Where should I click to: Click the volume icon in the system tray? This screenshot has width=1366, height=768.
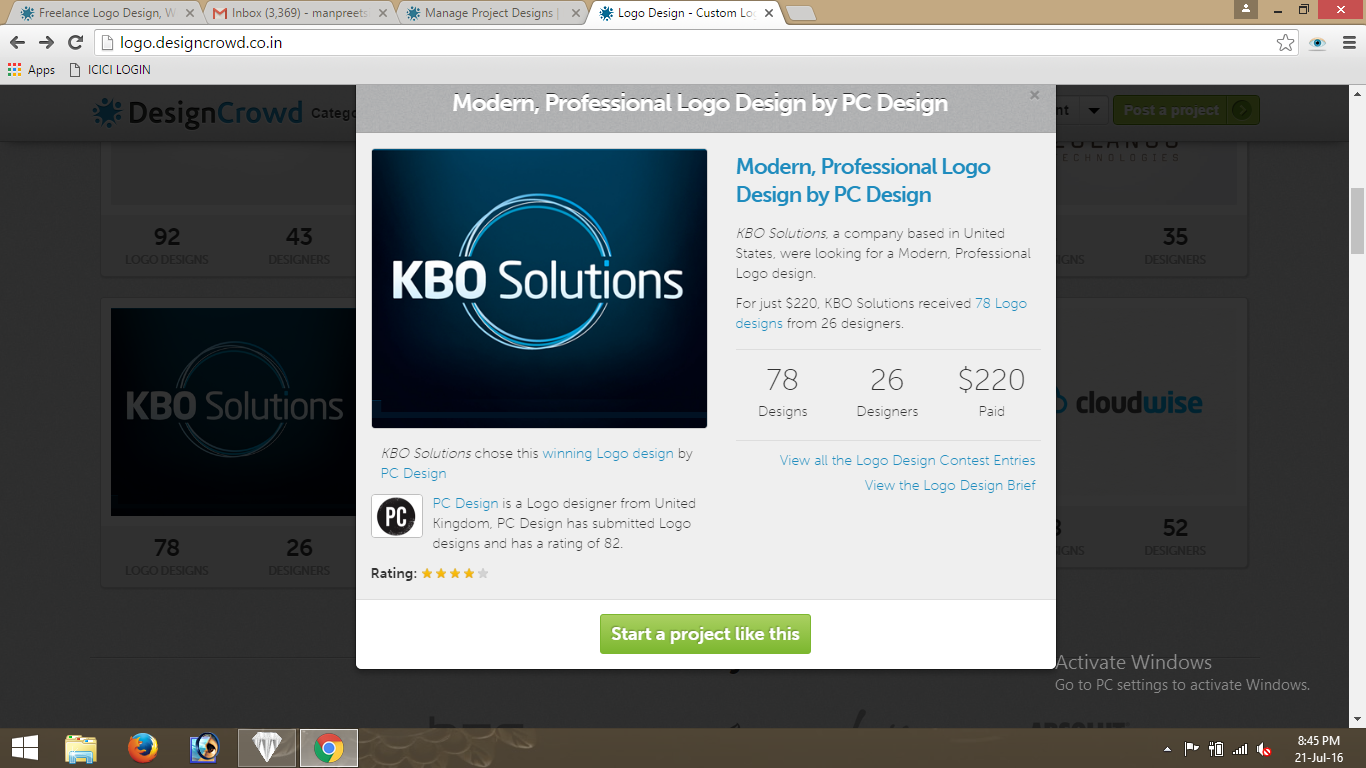tap(1264, 748)
